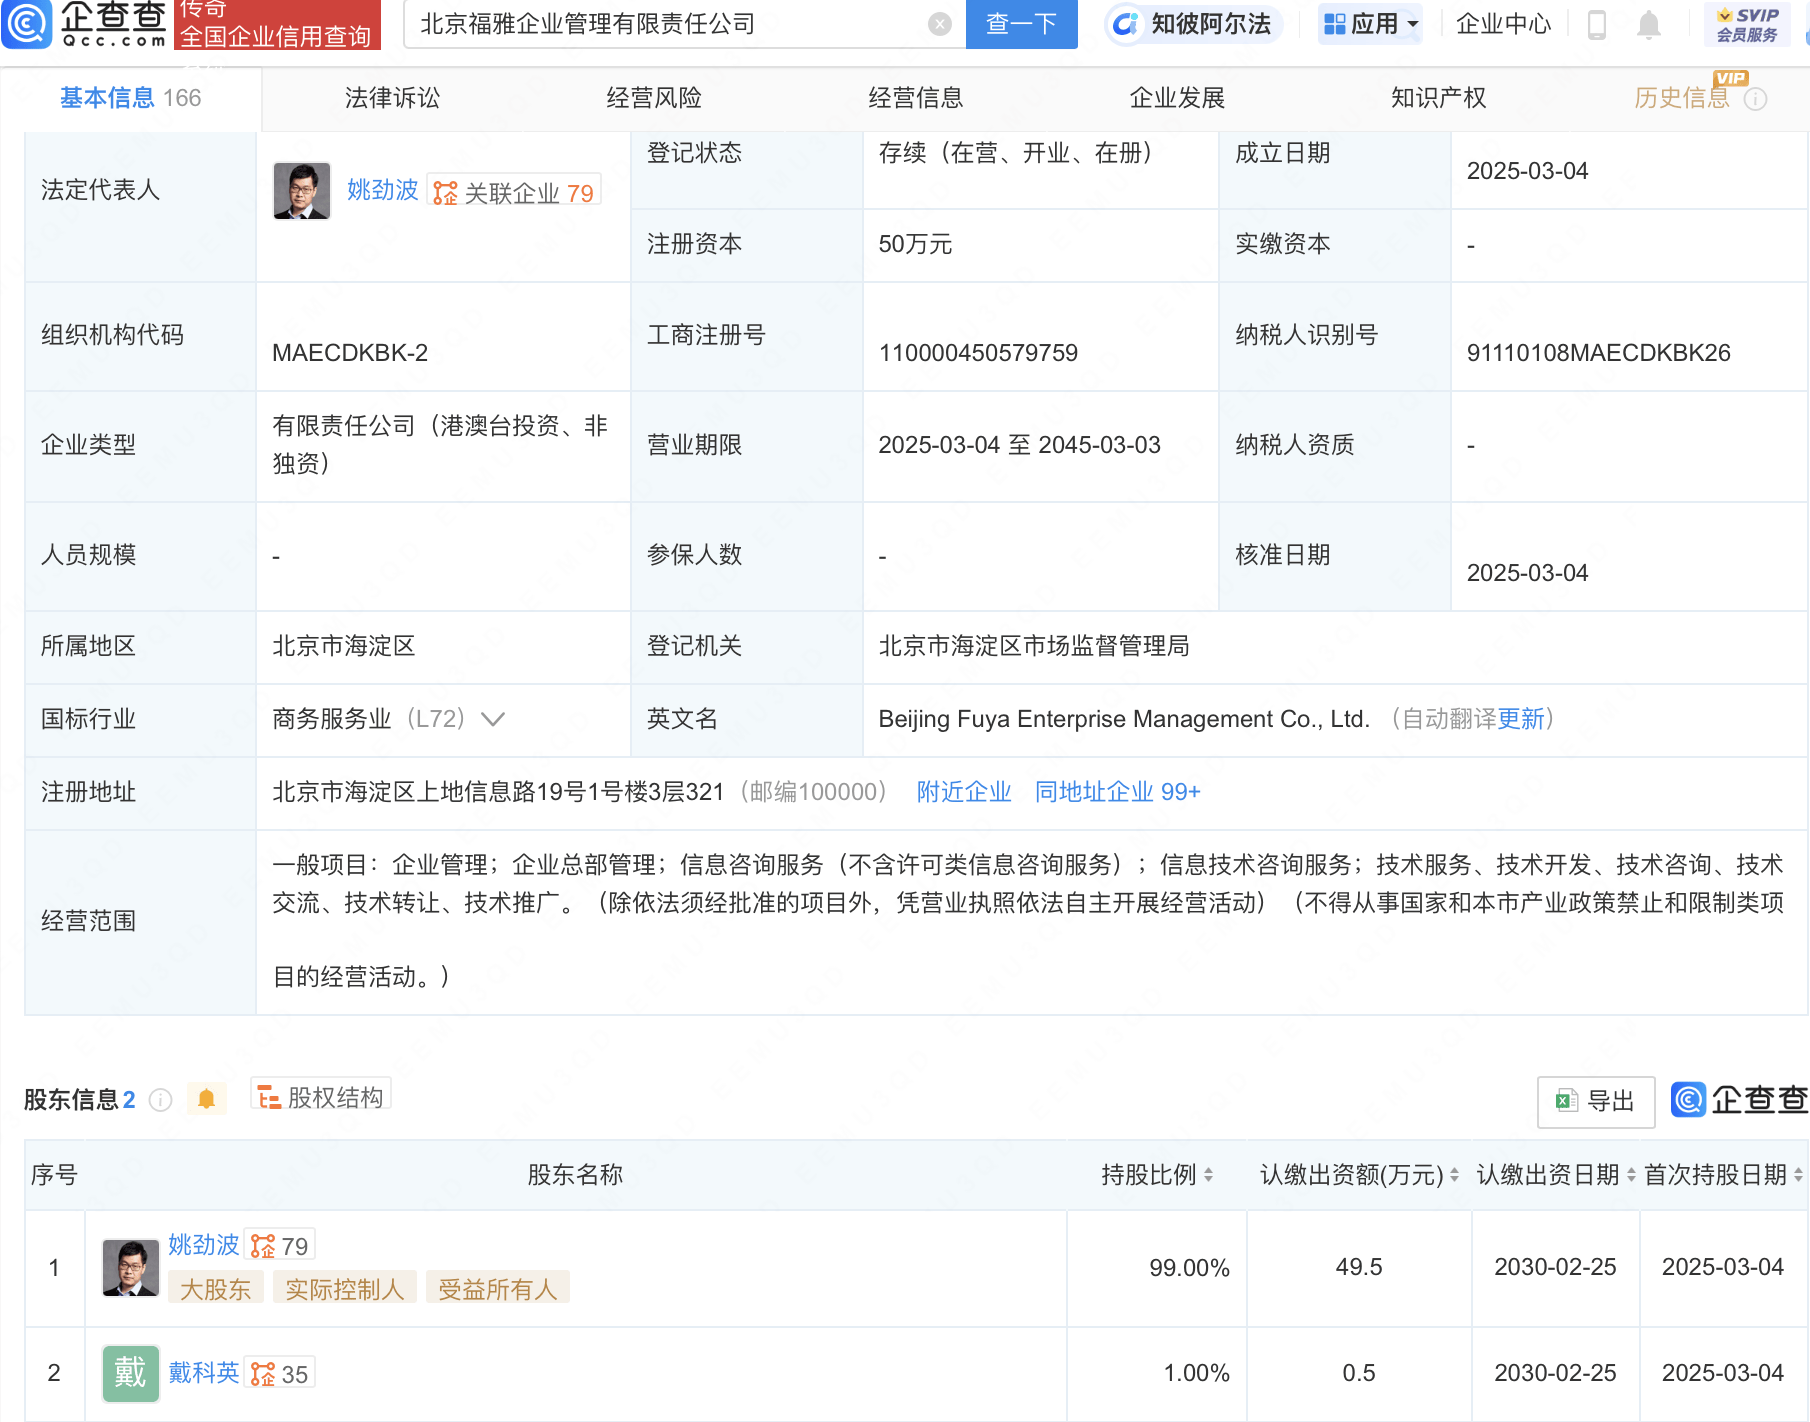The image size is (1810, 1422).
Task: Select the 实际控制人 tag
Action: coord(344,1289)
